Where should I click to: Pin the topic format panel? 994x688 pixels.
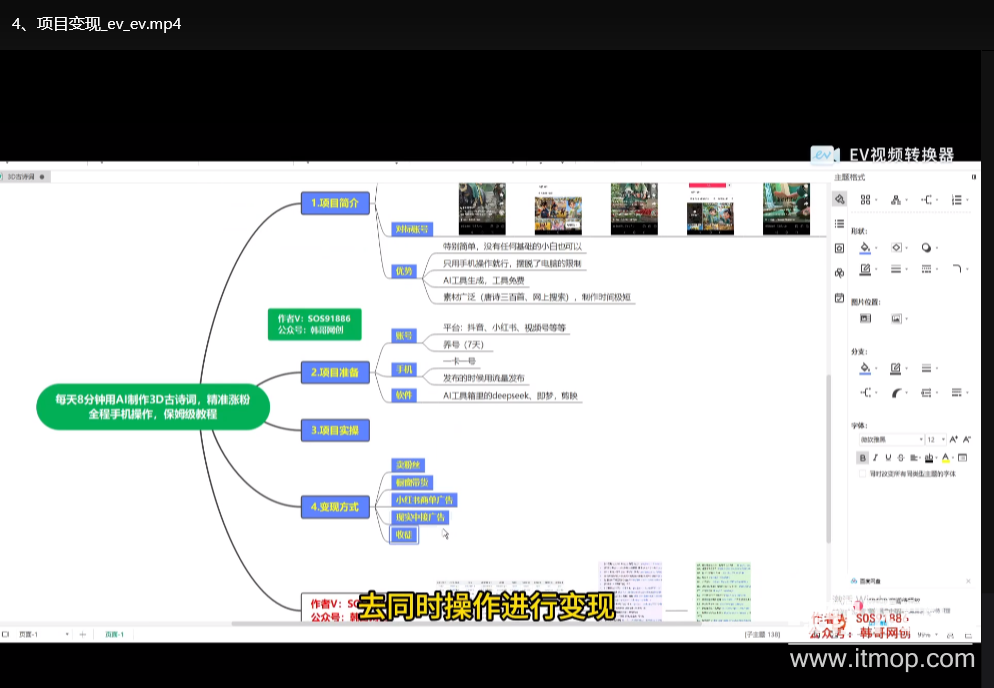pos(974,177)
